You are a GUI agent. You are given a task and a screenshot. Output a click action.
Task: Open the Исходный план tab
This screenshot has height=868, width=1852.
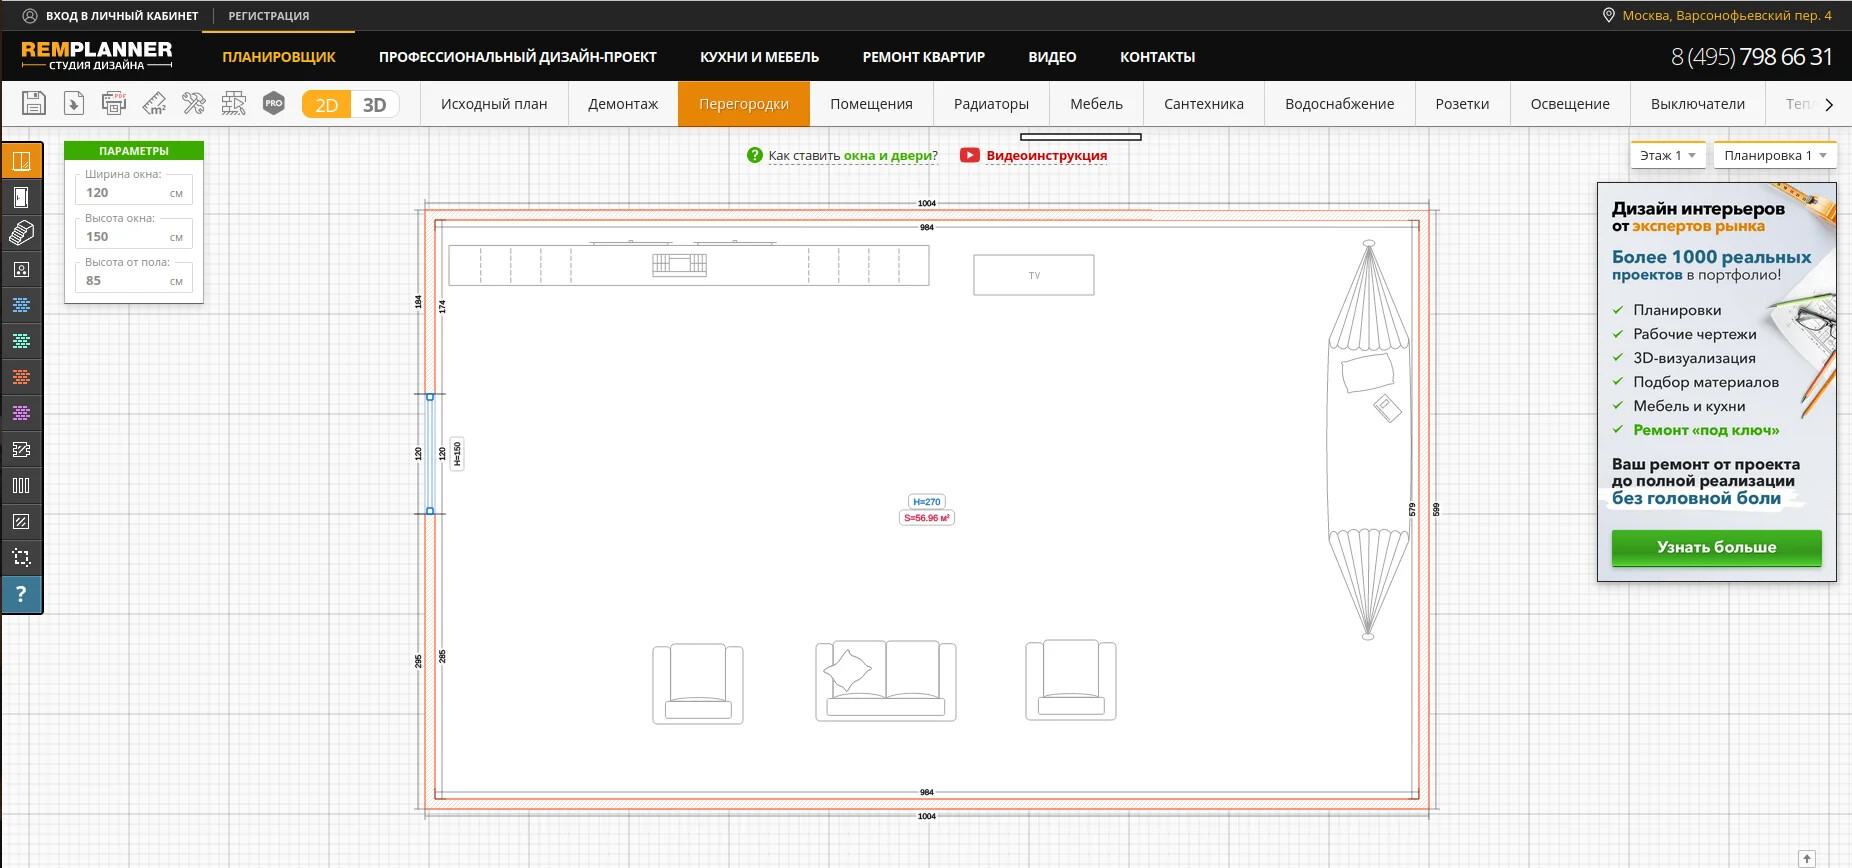(494, 104)
